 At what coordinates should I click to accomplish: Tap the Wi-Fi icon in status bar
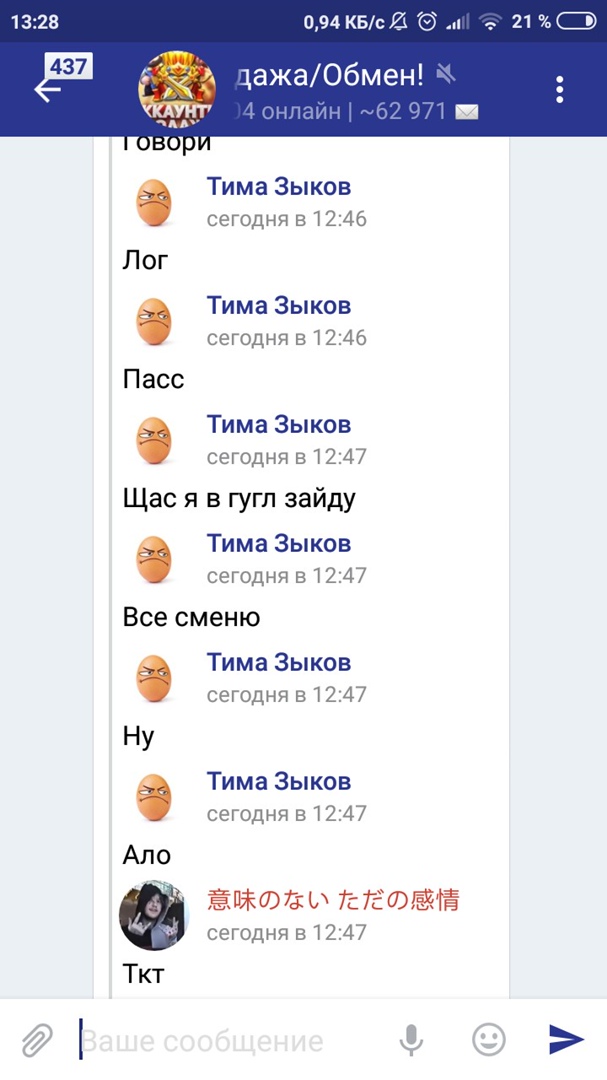(490, 21)
